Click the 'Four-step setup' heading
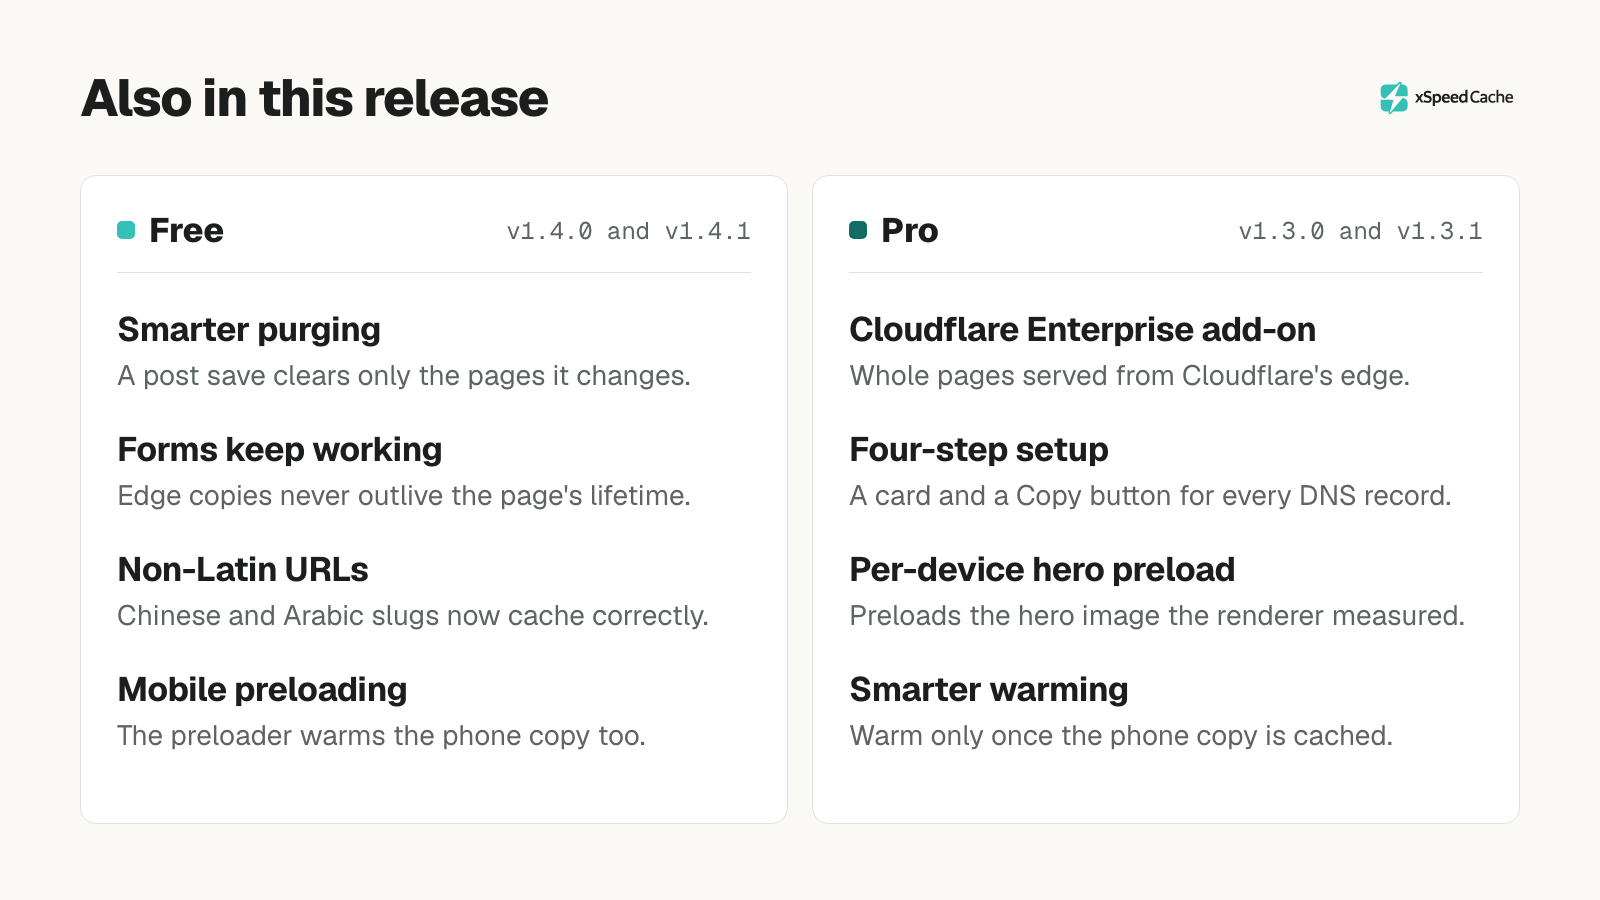 (x=979, y=450)
